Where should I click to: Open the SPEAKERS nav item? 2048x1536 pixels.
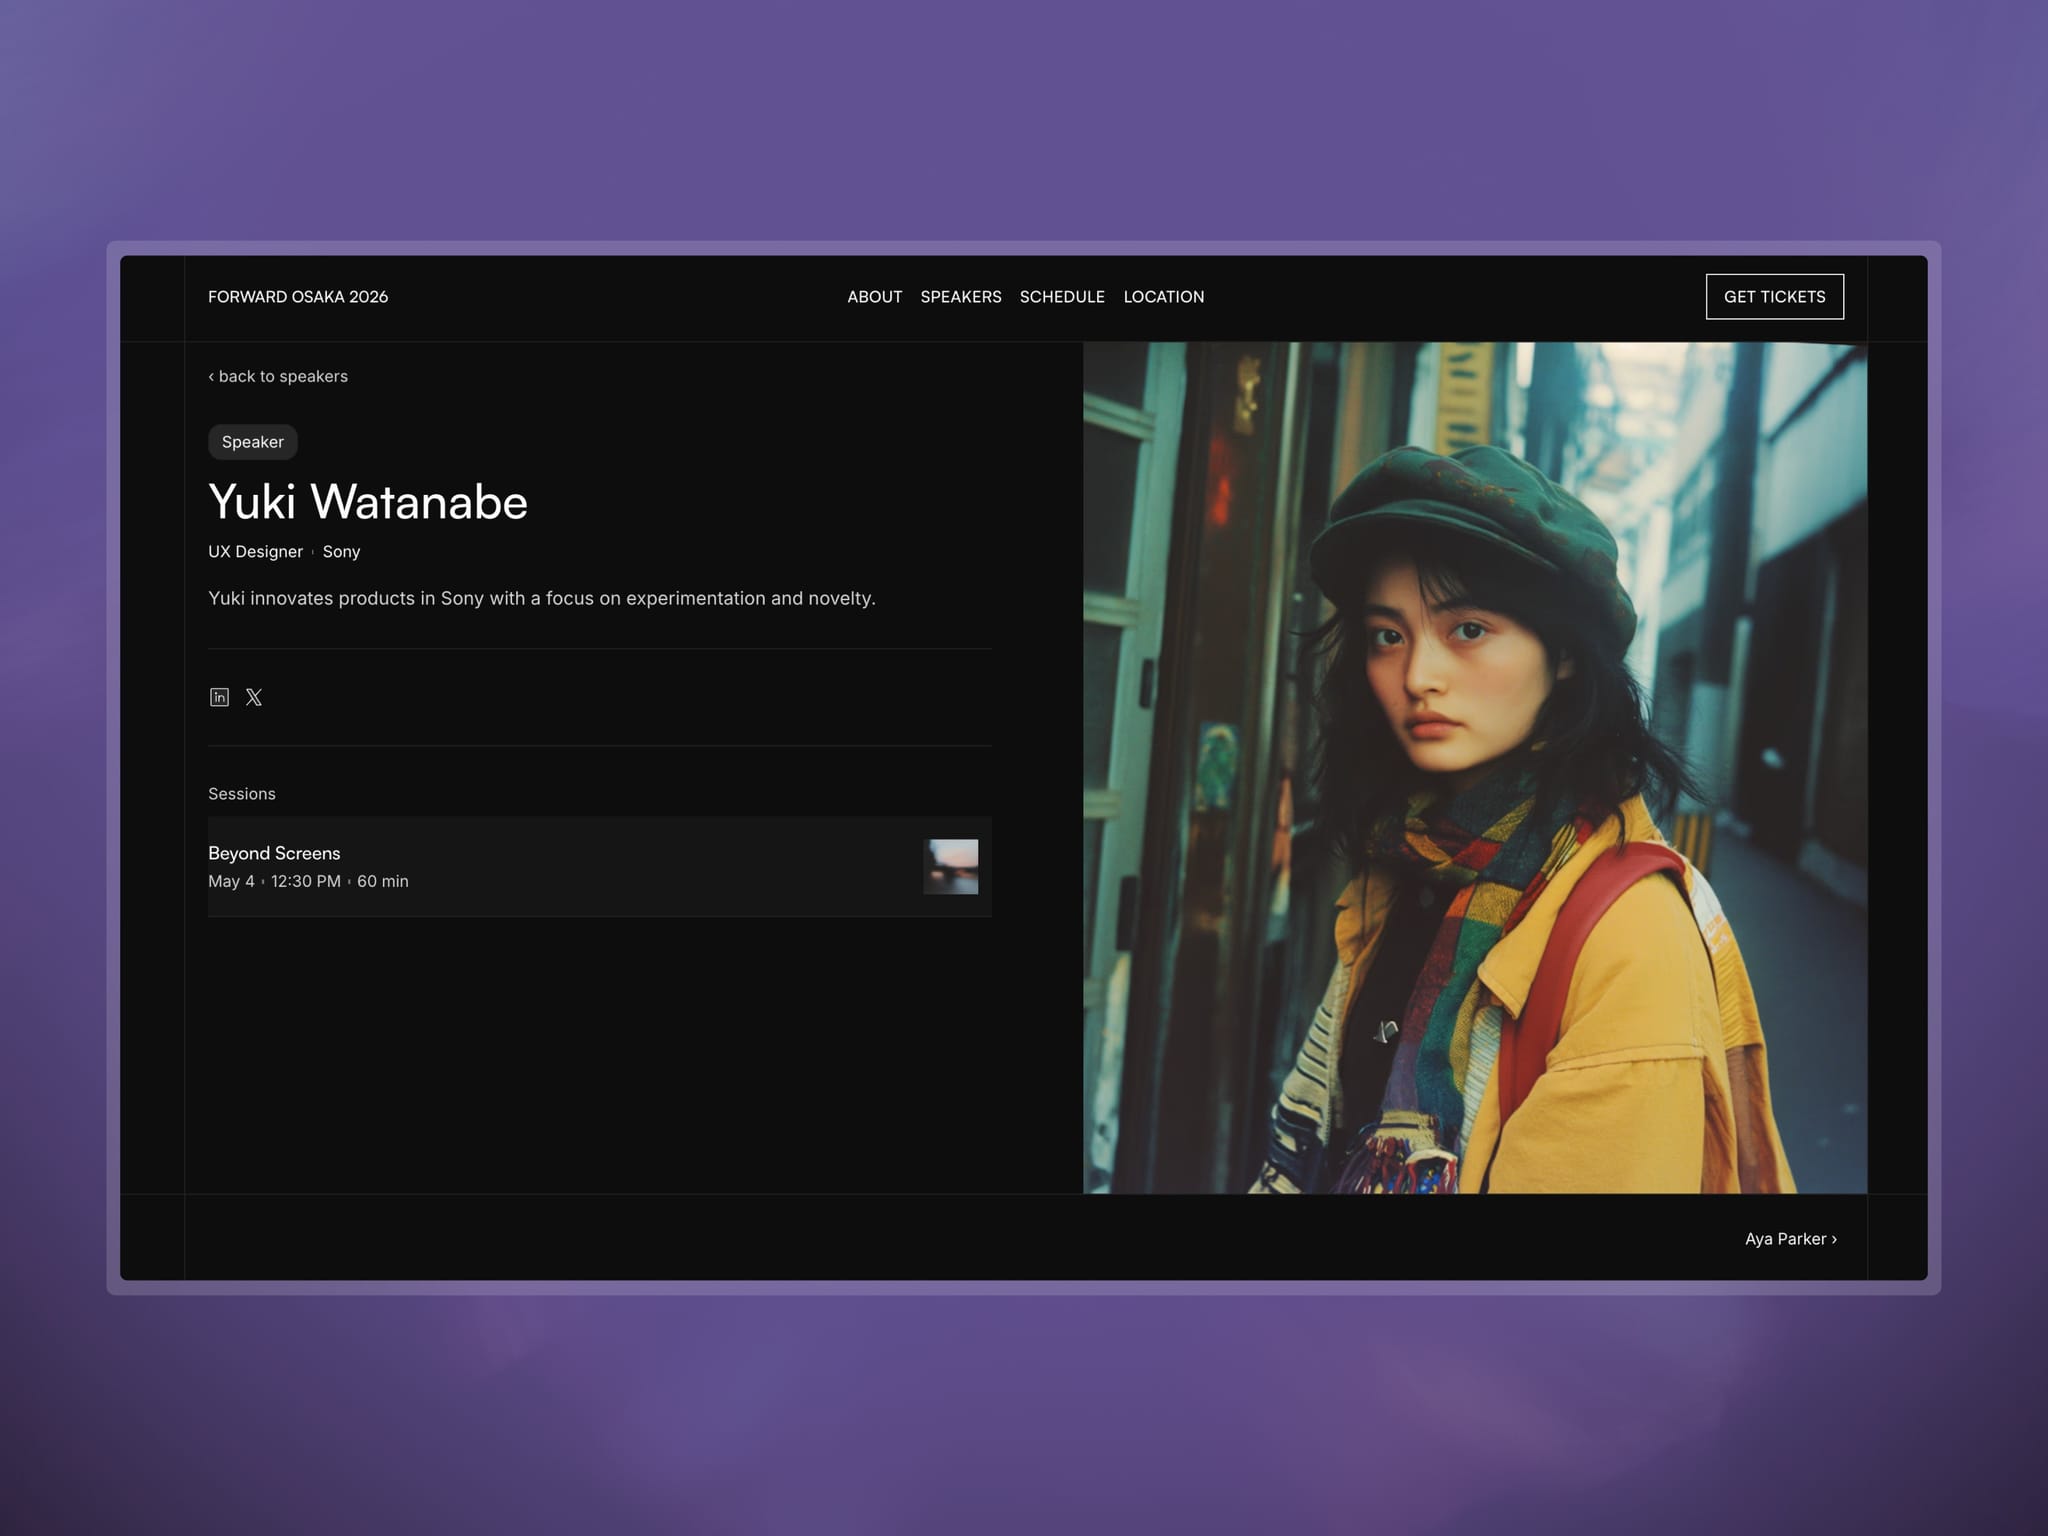pos(960,297)
